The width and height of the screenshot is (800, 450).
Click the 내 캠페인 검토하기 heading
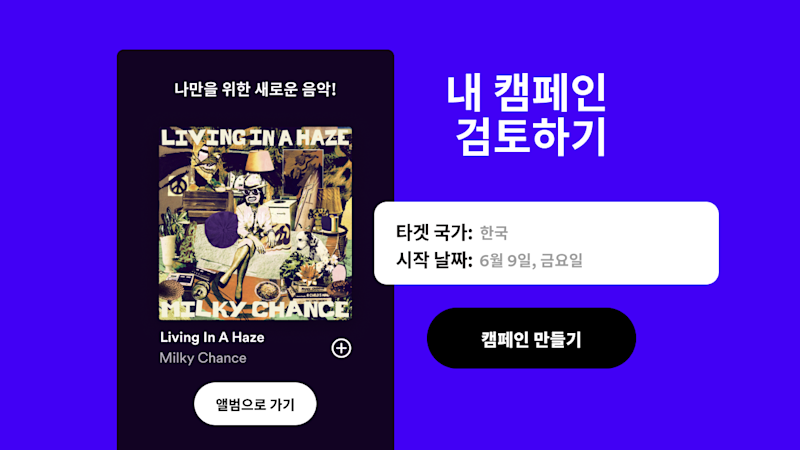pos(527,115)
